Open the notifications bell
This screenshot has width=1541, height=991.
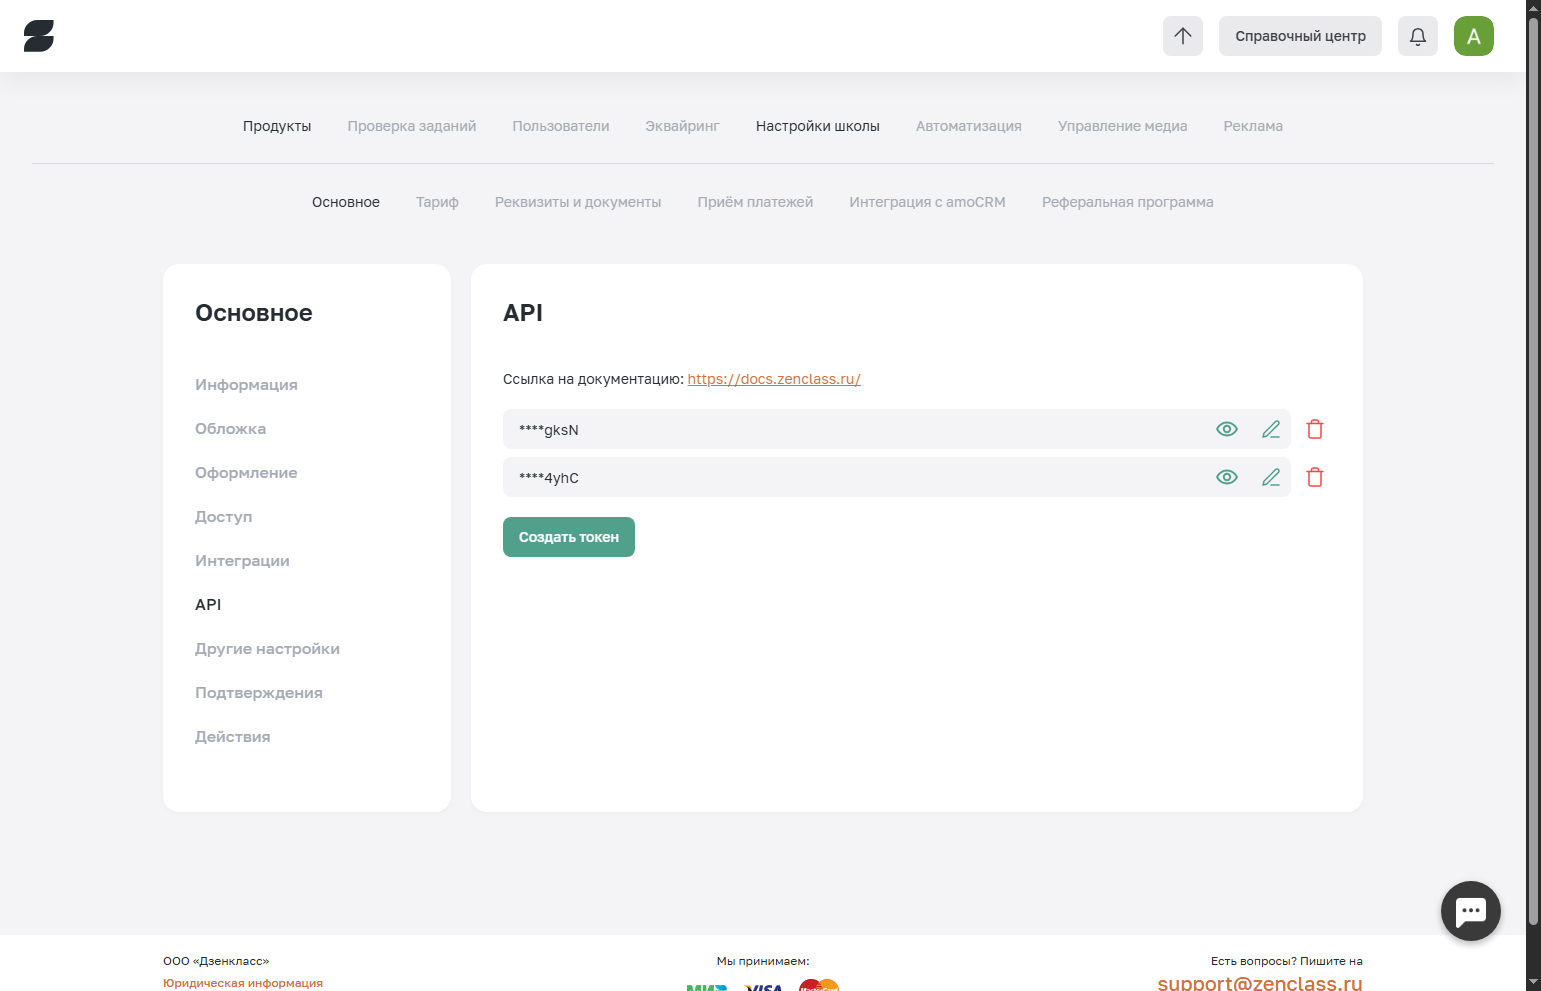pos(1418,36)
